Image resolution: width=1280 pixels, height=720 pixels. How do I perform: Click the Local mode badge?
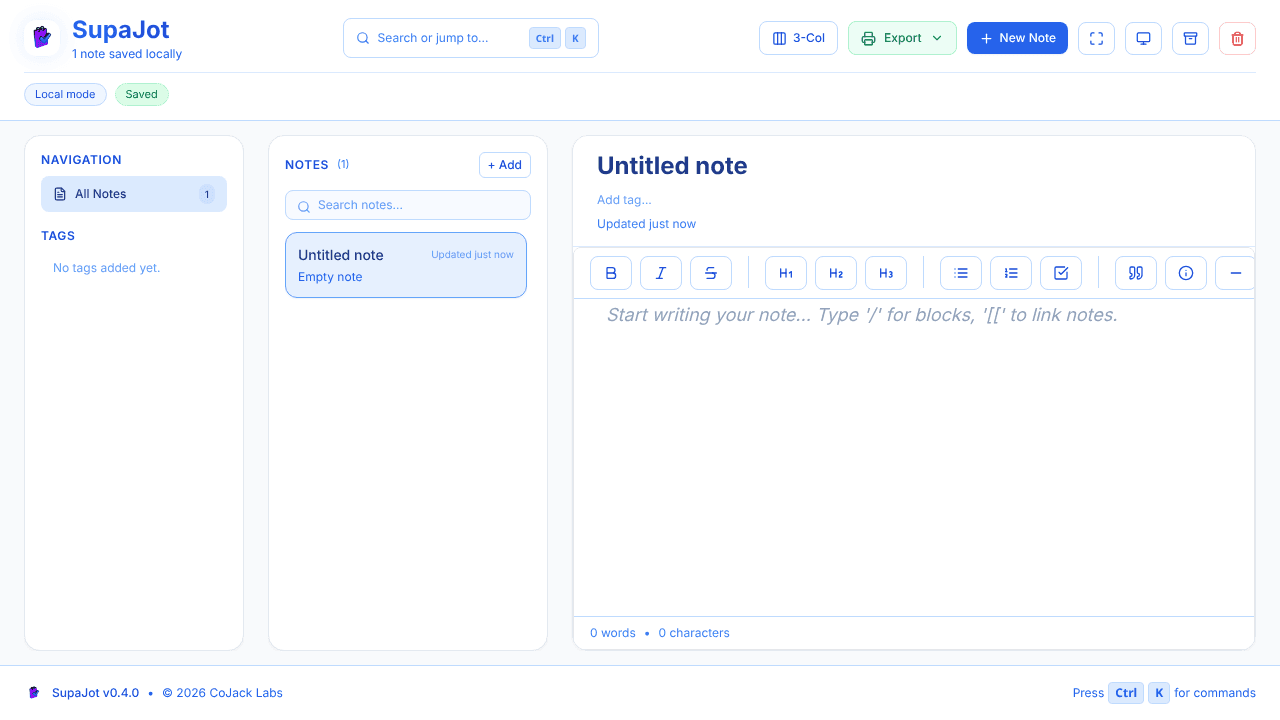65,94
